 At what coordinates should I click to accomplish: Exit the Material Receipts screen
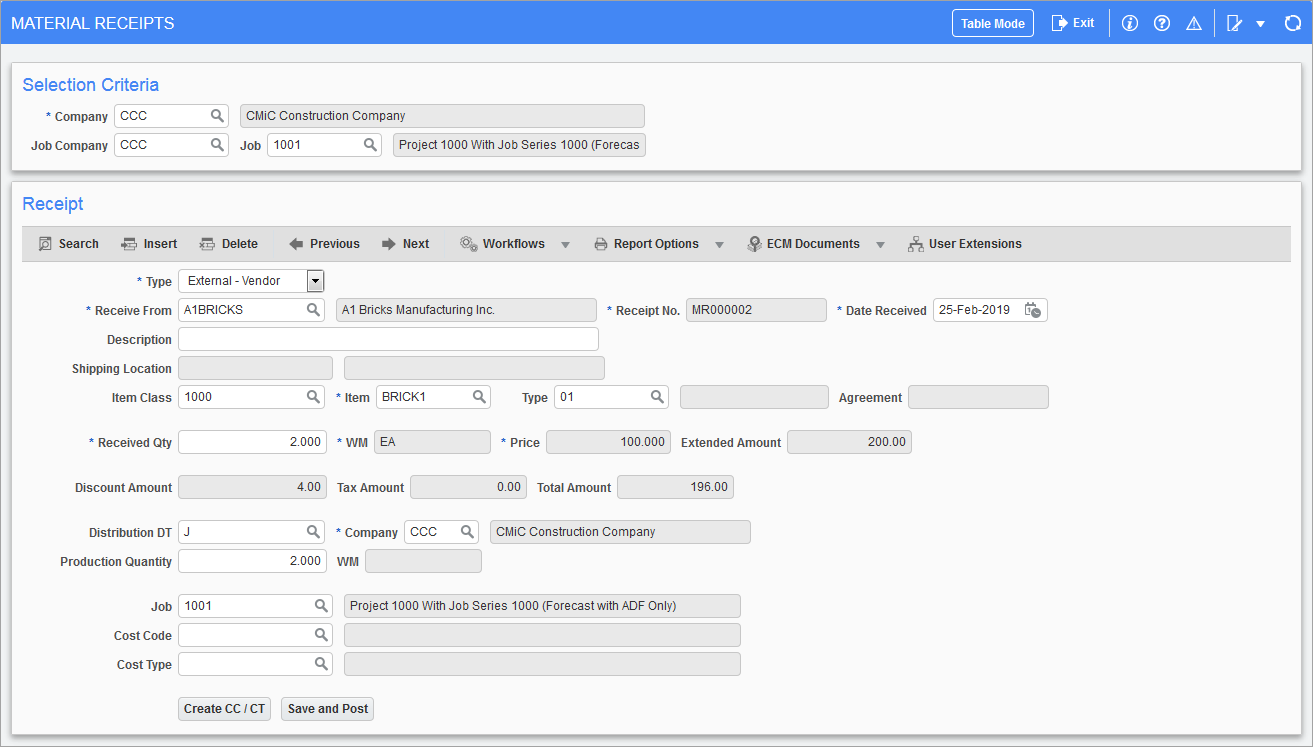tap(1072, 22)
